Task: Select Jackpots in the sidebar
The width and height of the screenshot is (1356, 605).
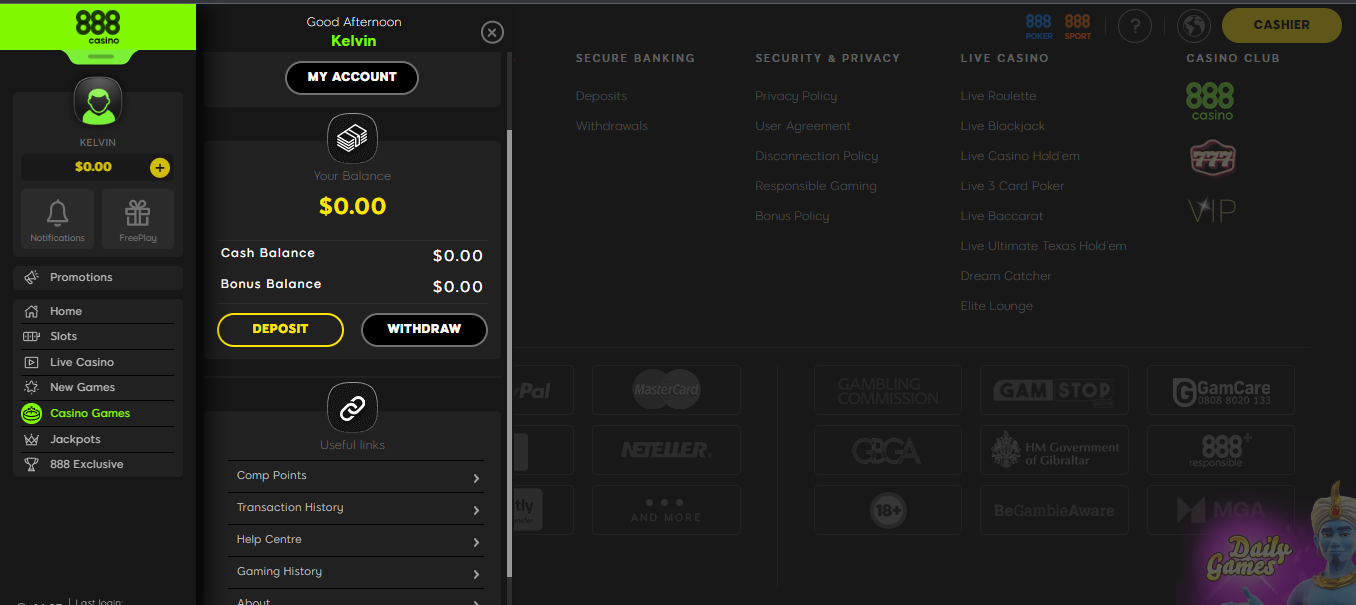Action: [98, 439]
